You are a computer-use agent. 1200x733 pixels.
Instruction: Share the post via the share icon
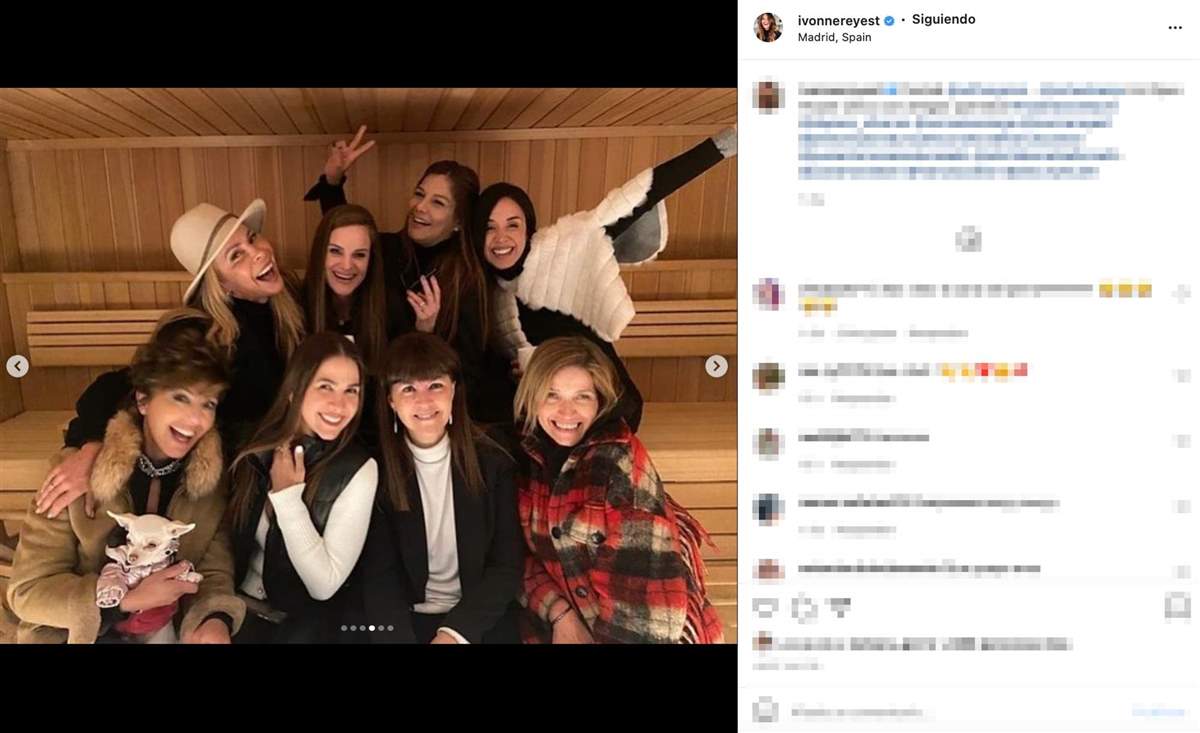(x=840, y=606)
